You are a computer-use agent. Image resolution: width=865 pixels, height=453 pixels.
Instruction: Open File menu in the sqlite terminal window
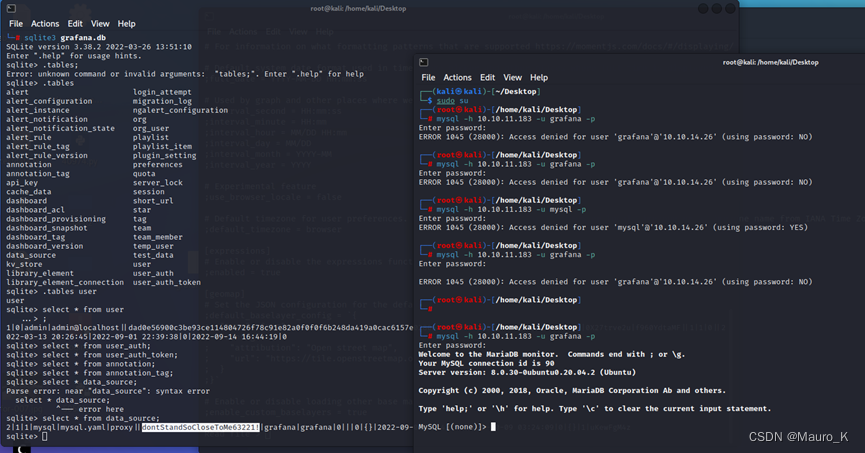coord(16,24)
